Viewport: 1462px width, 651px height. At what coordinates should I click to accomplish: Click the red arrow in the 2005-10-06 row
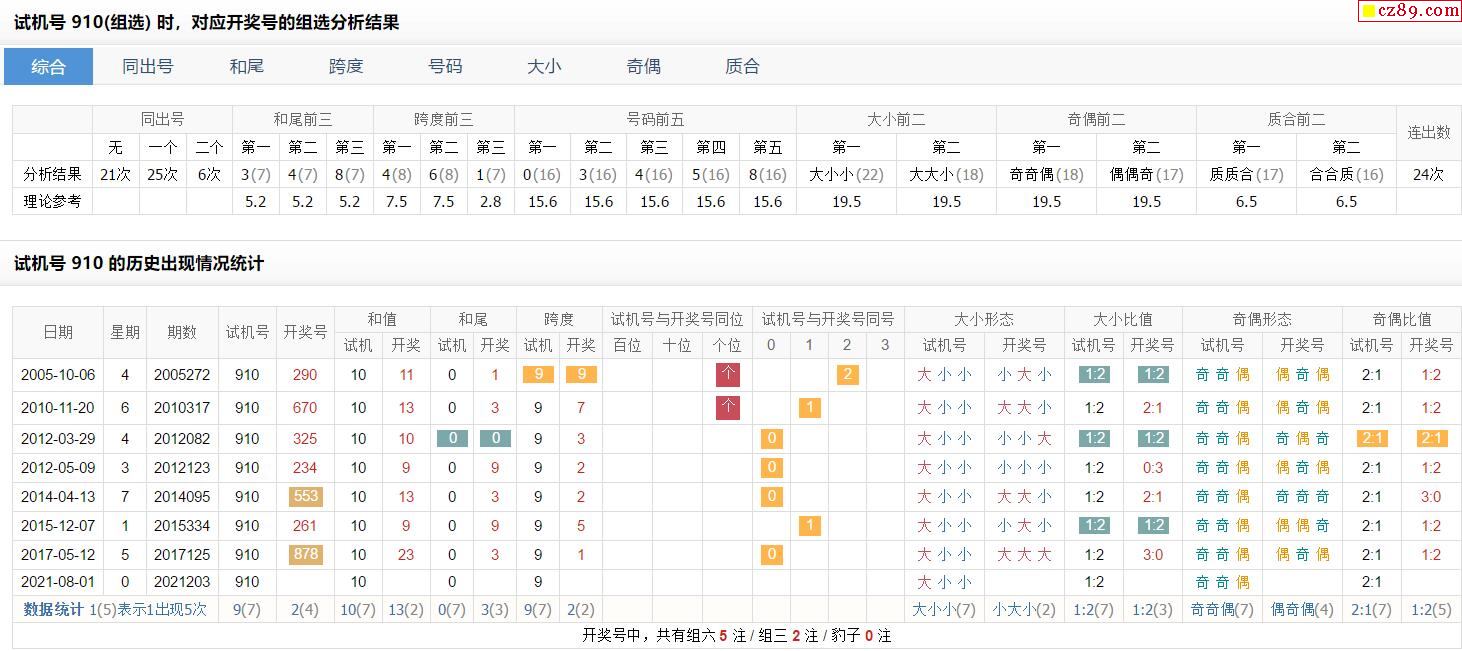(728, 375)
